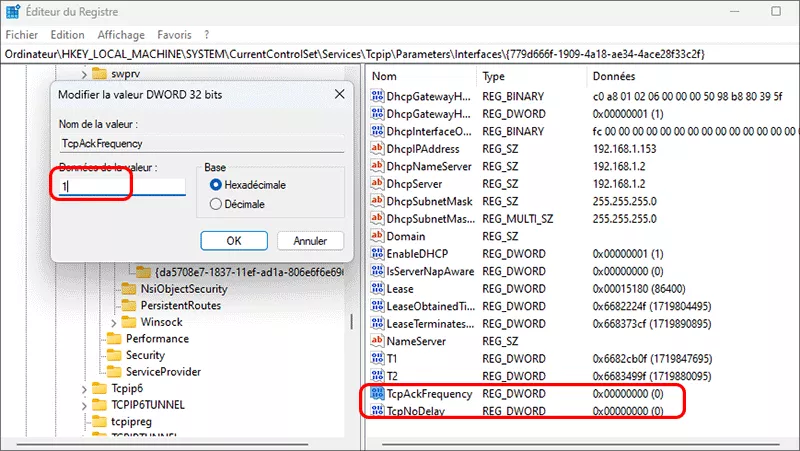
Task: Click the PersistentRoutes folder icon
Action: 129,305
